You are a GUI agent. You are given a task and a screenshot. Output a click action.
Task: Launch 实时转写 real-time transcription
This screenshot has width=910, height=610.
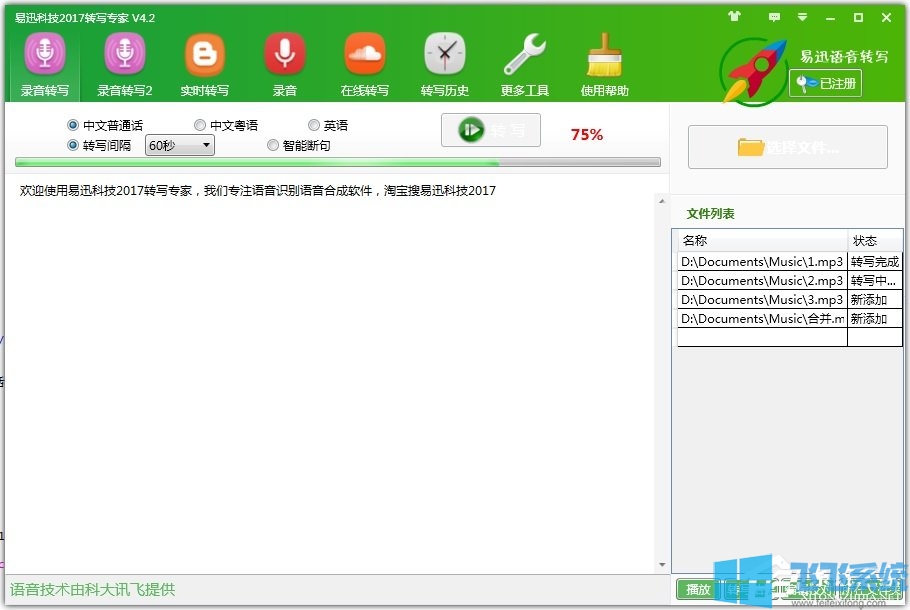point(204,62)
